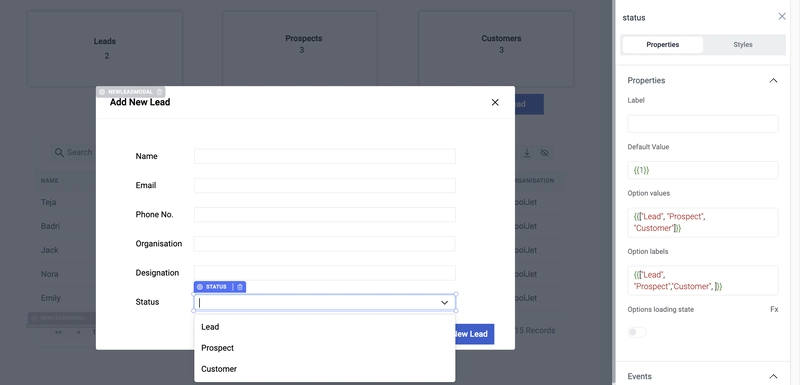This screenshot has width=800, height=385.
Task: Click the Customers count card
Action: click(496, 48)
